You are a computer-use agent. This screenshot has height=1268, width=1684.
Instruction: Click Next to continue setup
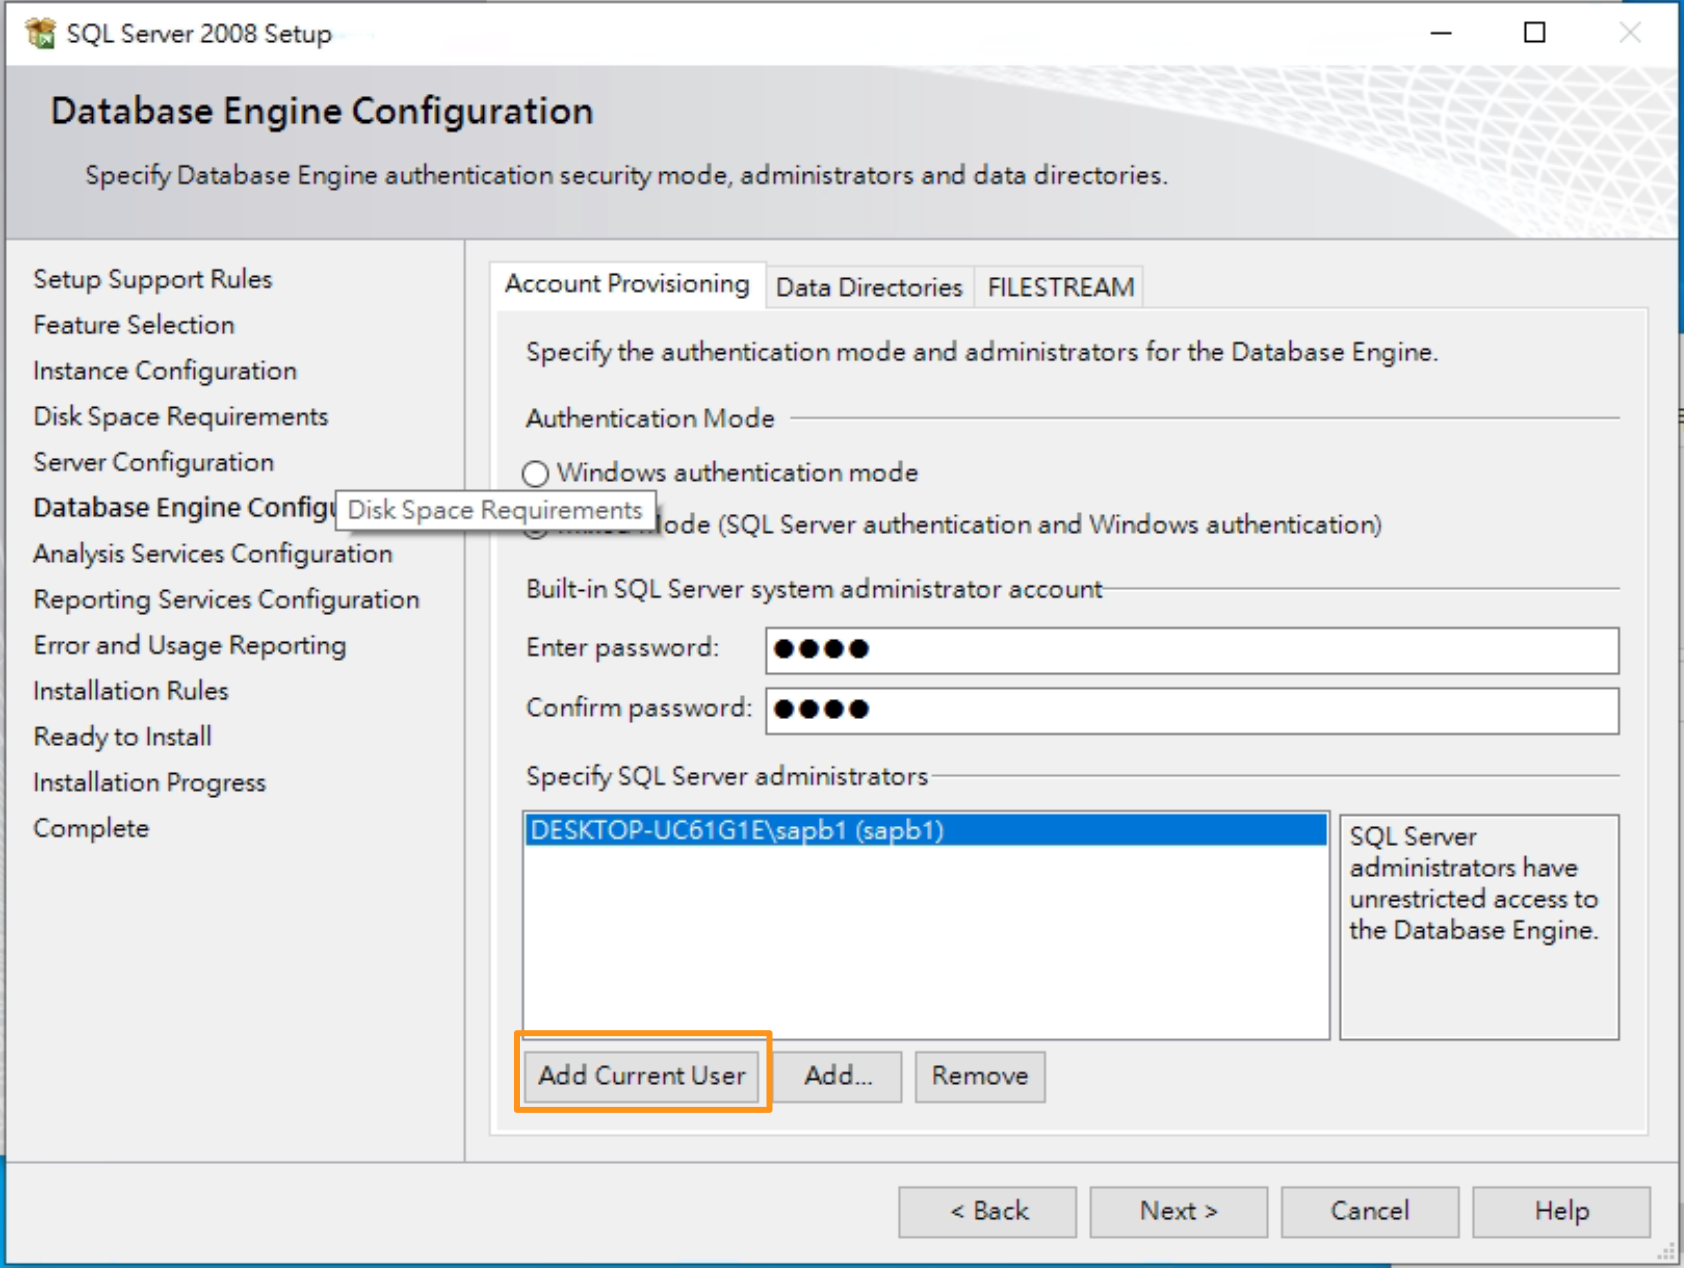1177,1211
